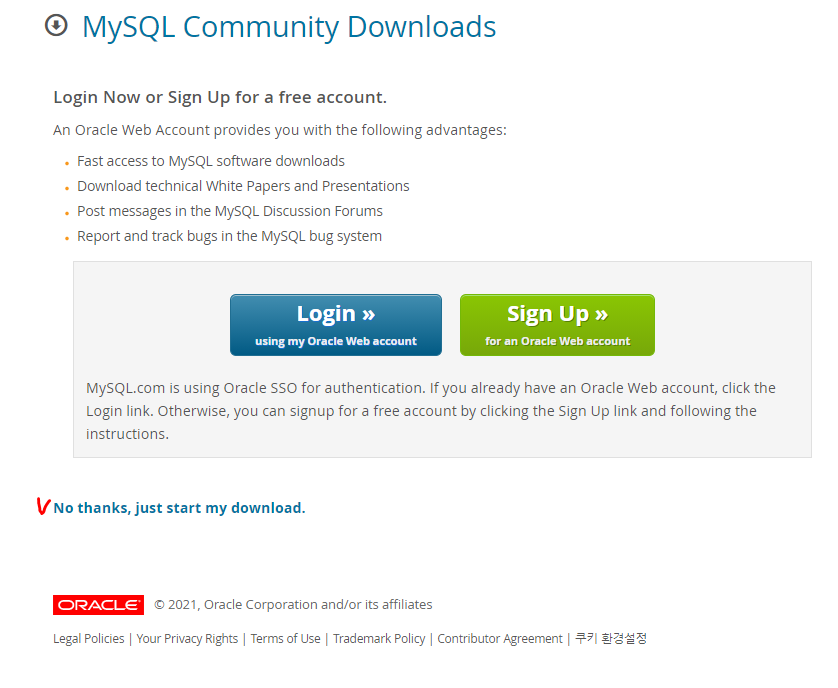The width and height of the screenshot is (838, 688).
Task: Click the technical White Papers bullet item
Action: coord(243,186)
